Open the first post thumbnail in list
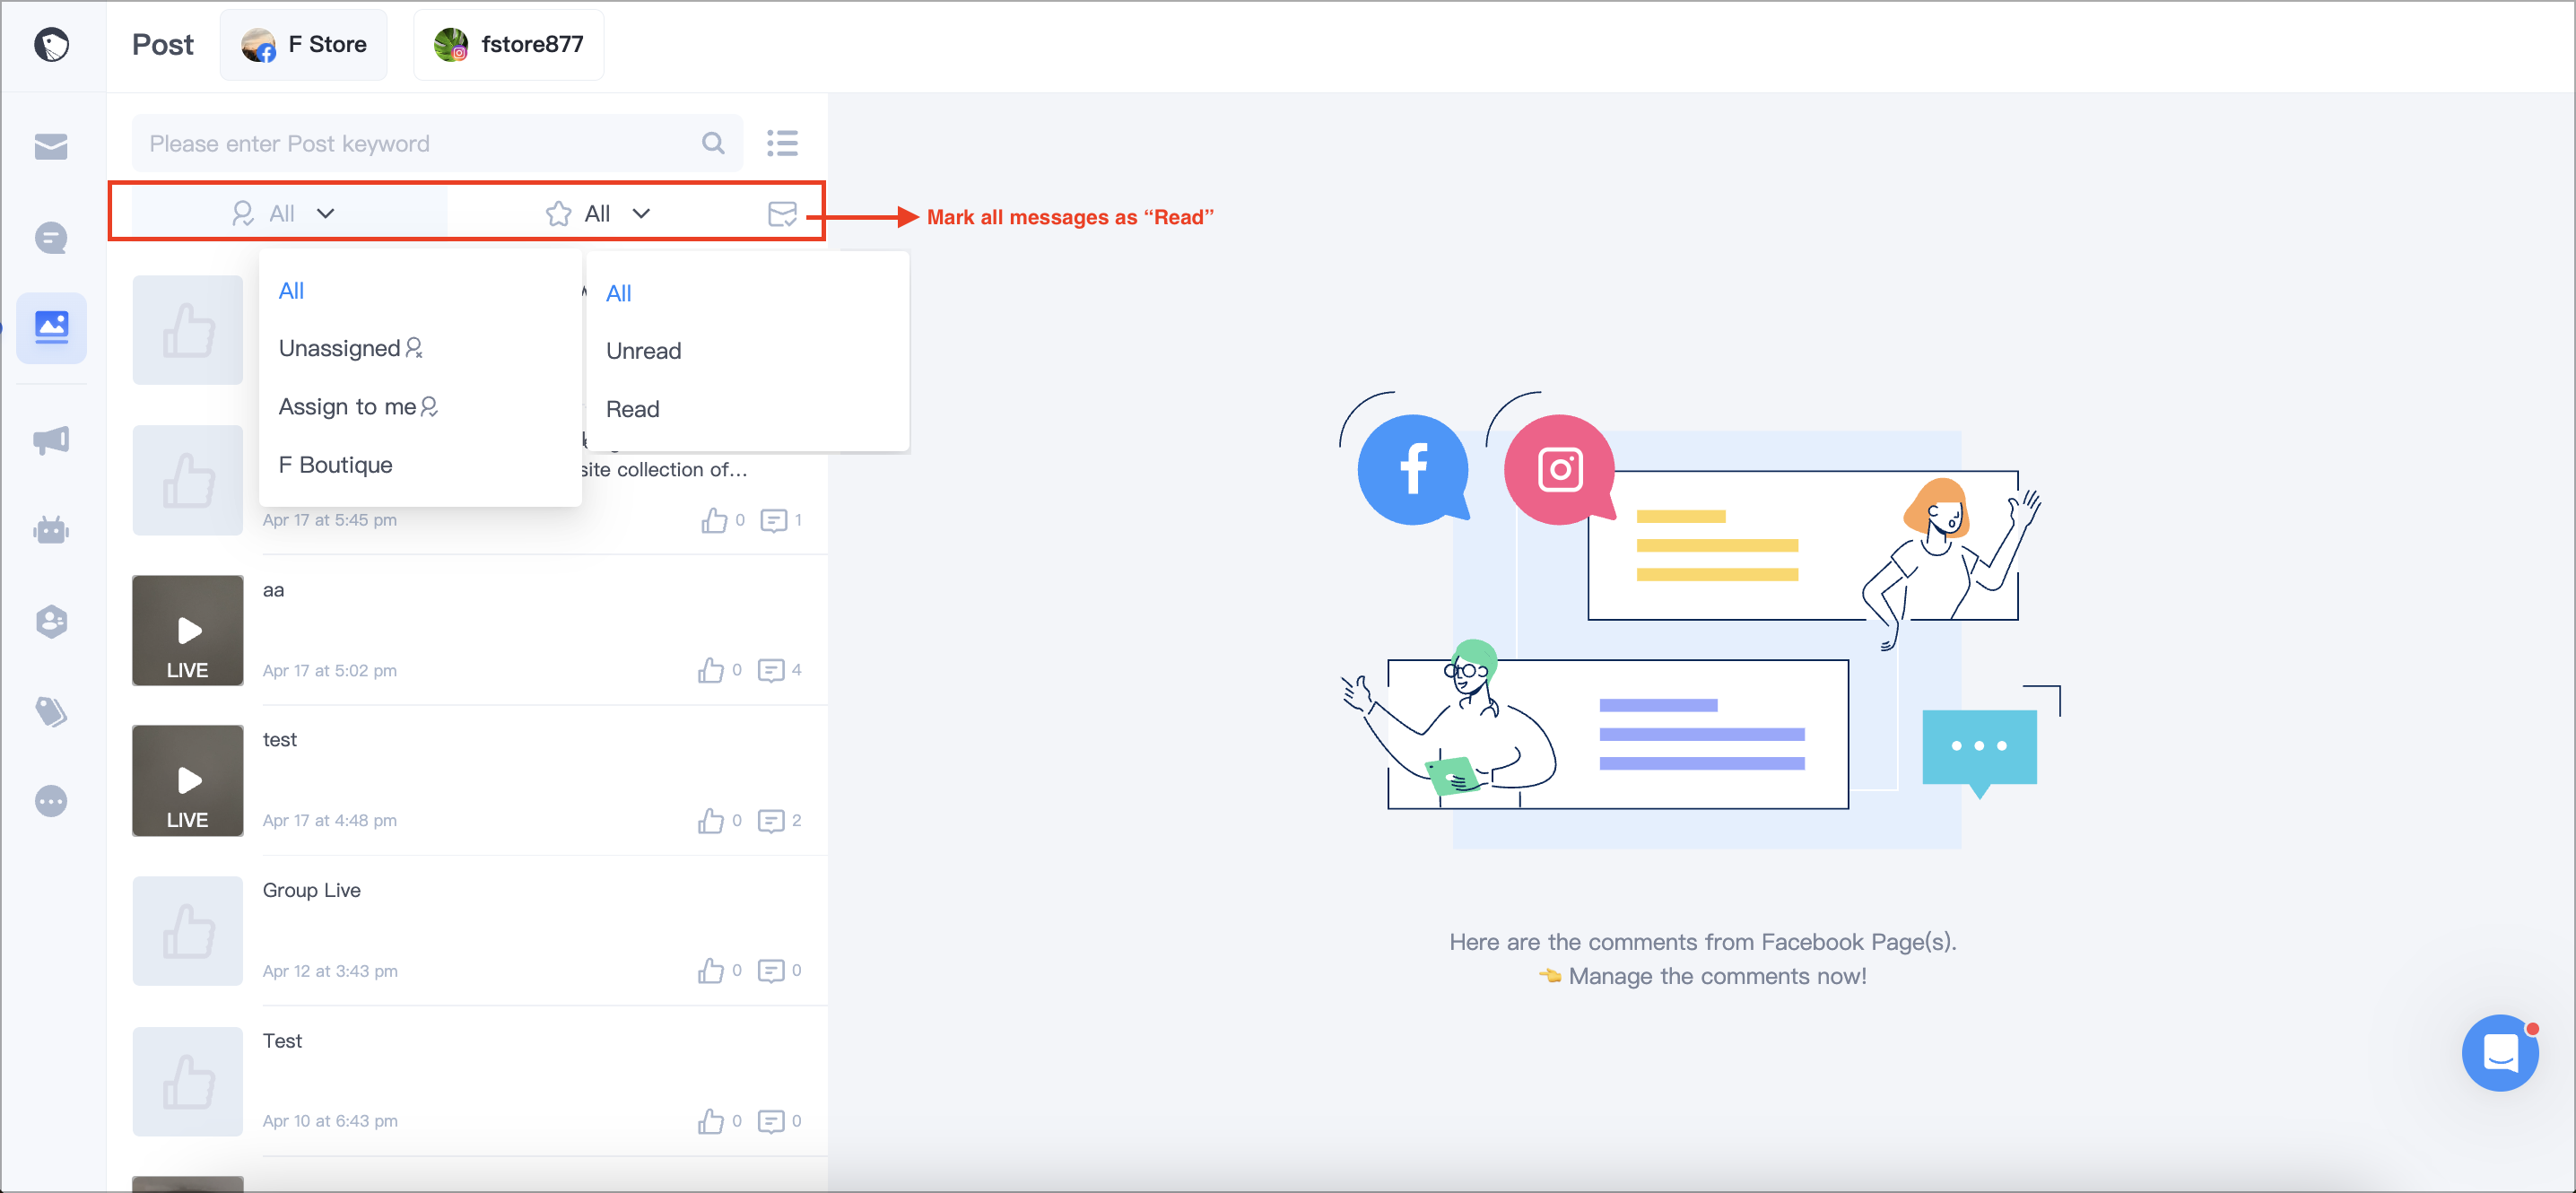2576x1193 pixels. click(x=188, y=330)
